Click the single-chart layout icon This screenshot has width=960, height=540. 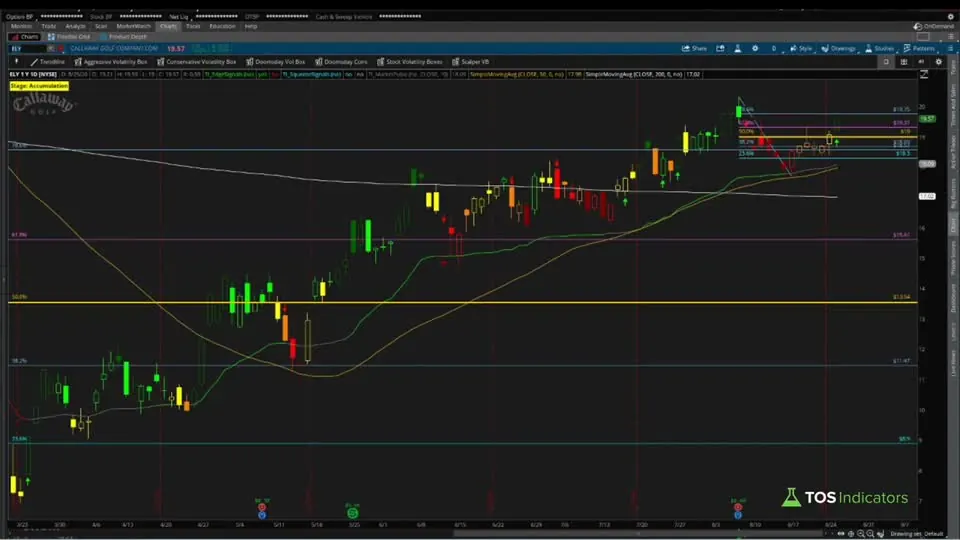tap(886, 62)
